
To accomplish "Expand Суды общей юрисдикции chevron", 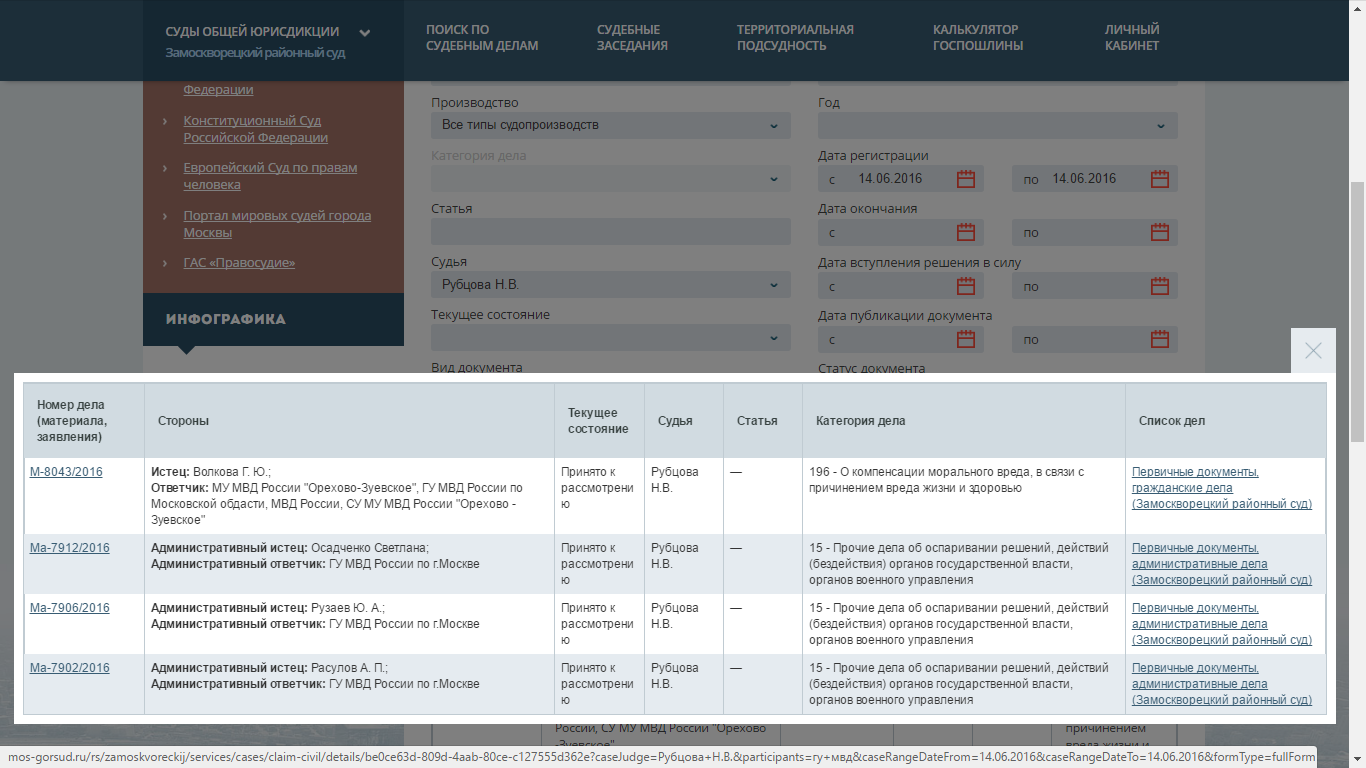I will pos(365,33).
